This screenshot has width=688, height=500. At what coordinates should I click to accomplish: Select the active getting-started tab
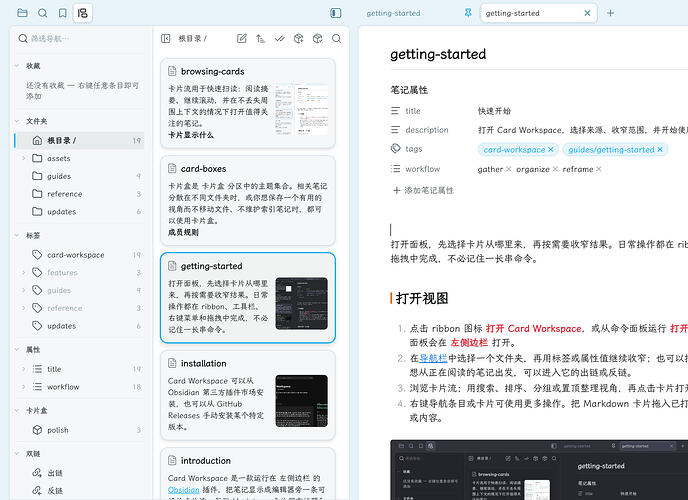pyautogui.click(x=539, y=13)
